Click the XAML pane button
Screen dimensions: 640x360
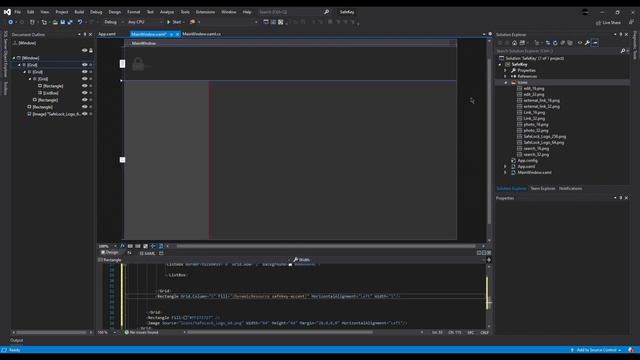pyautogui.click(x=148, y=253)
